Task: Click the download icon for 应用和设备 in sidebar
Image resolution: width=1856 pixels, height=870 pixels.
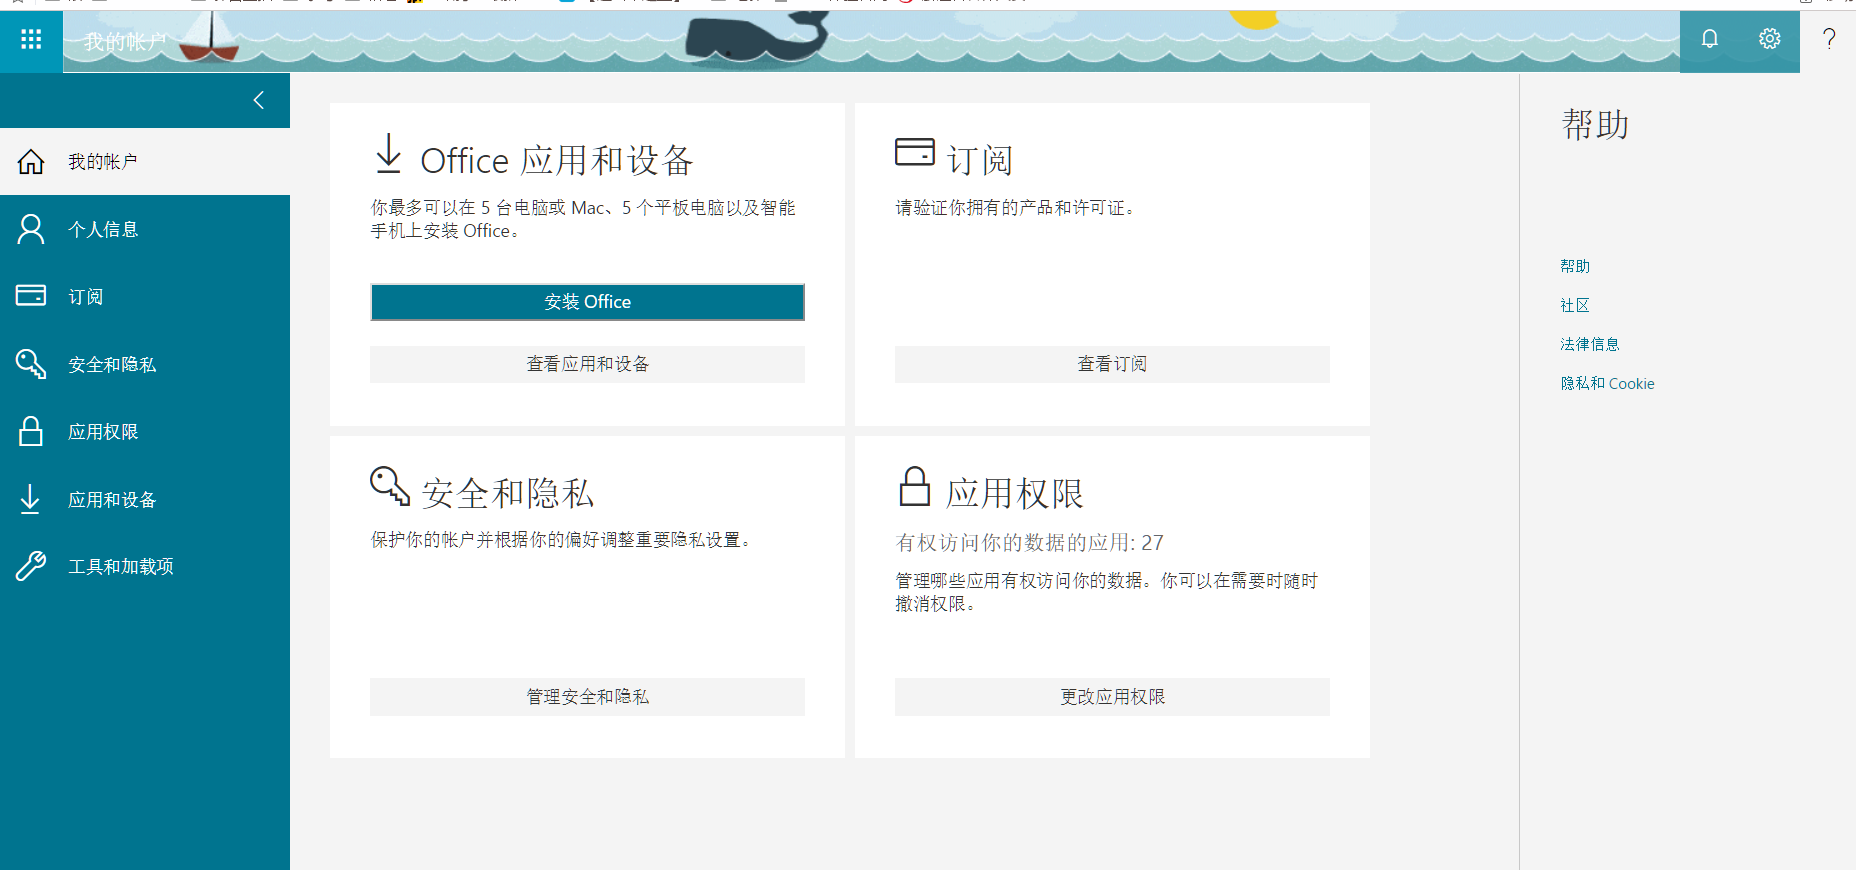Action: pos(31,499)
